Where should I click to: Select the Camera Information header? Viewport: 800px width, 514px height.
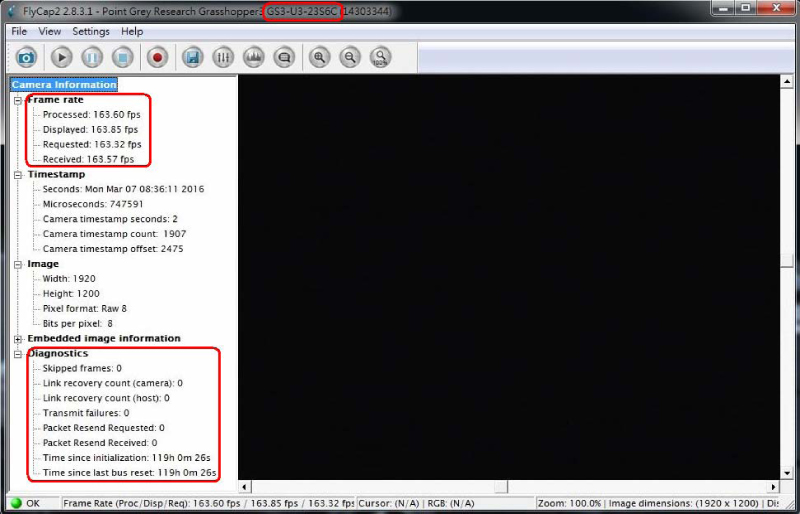pyautogui.click(x=64, y=85)
